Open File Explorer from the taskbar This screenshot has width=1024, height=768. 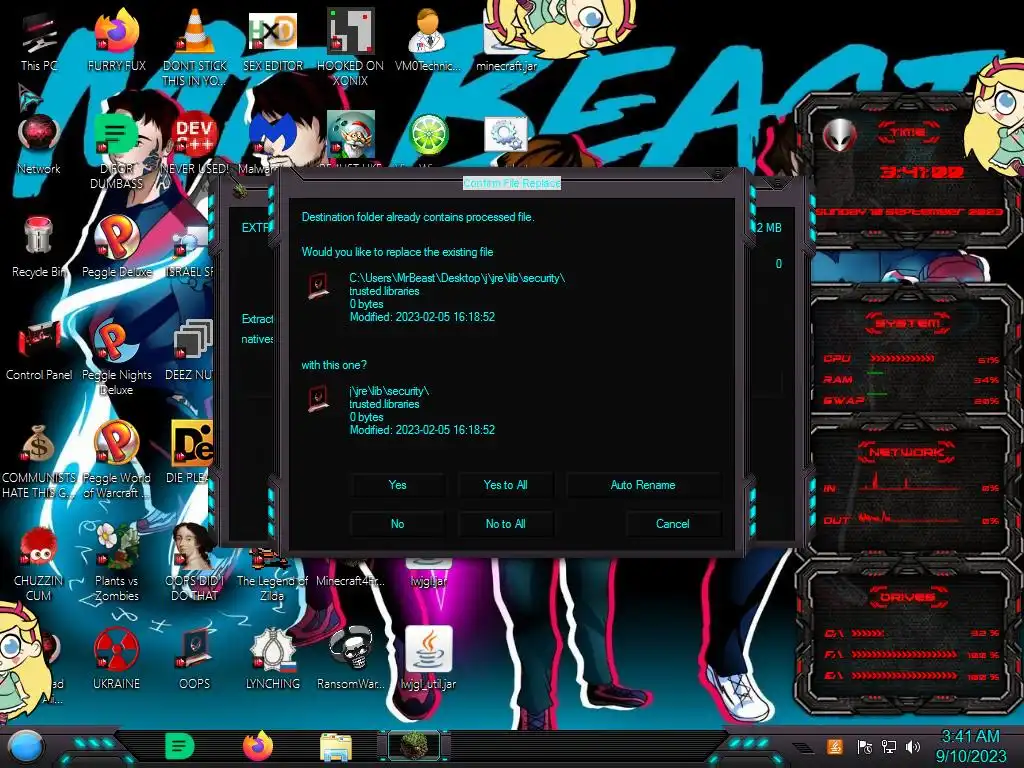pos(336,747)
